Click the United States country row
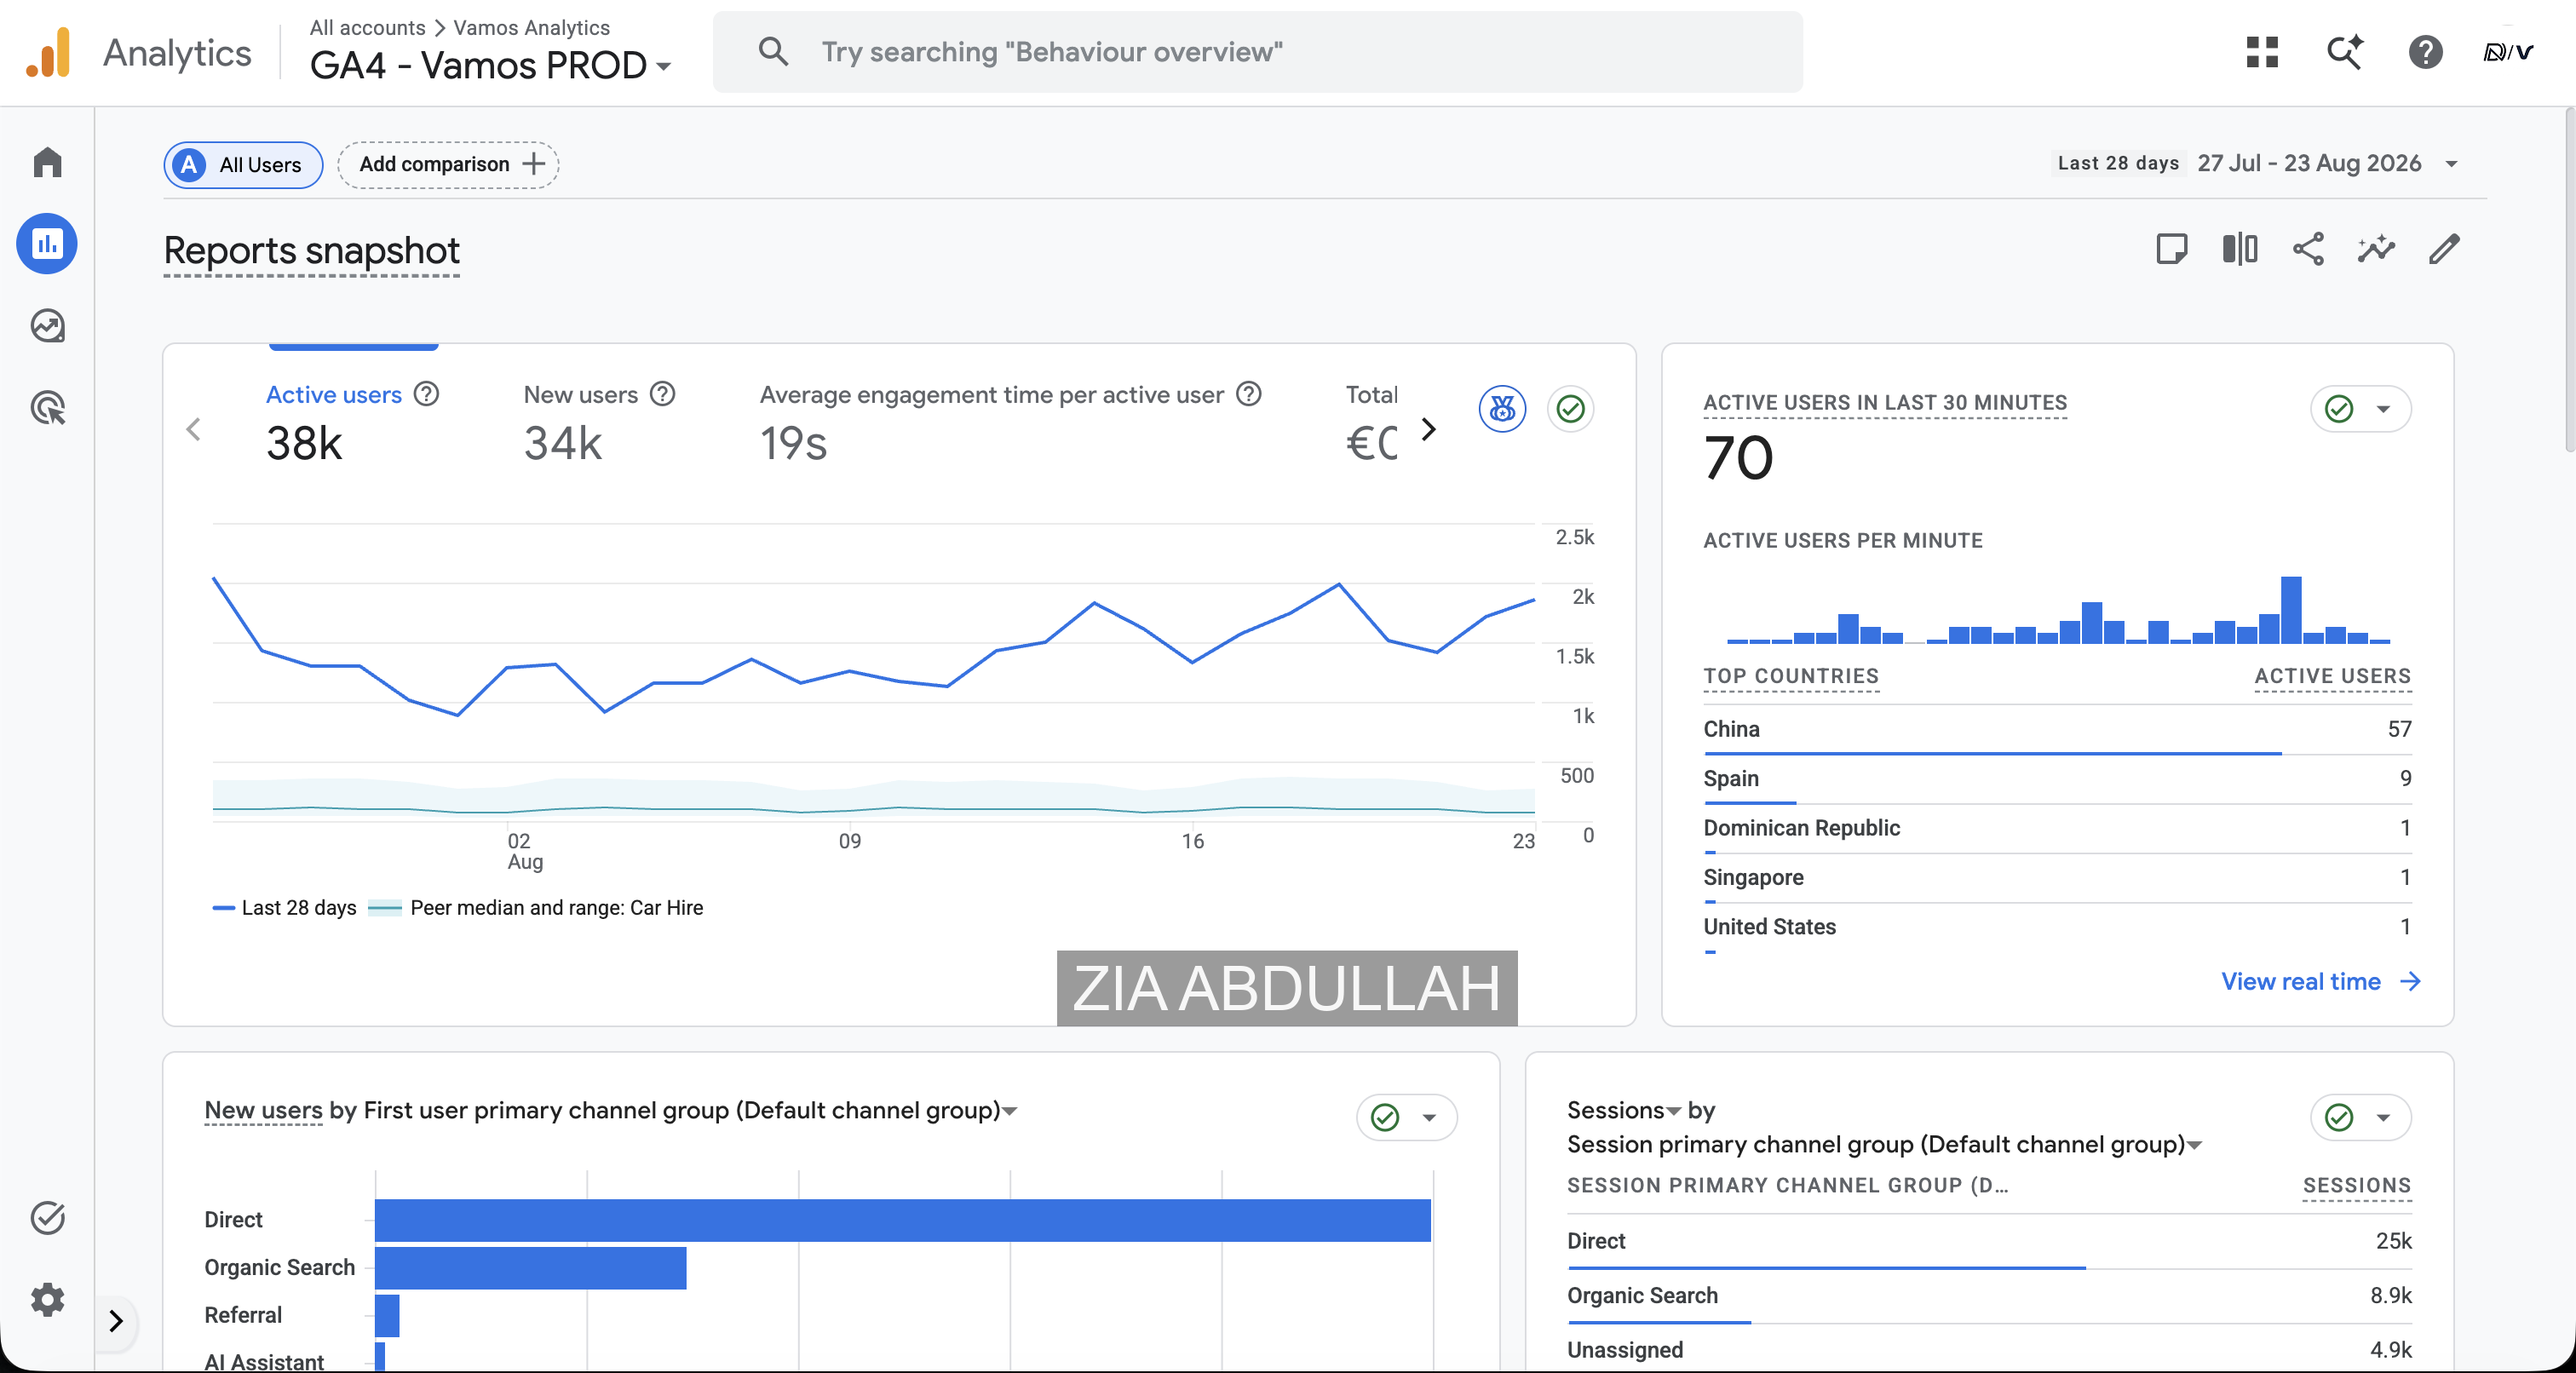 (2057, 927)
